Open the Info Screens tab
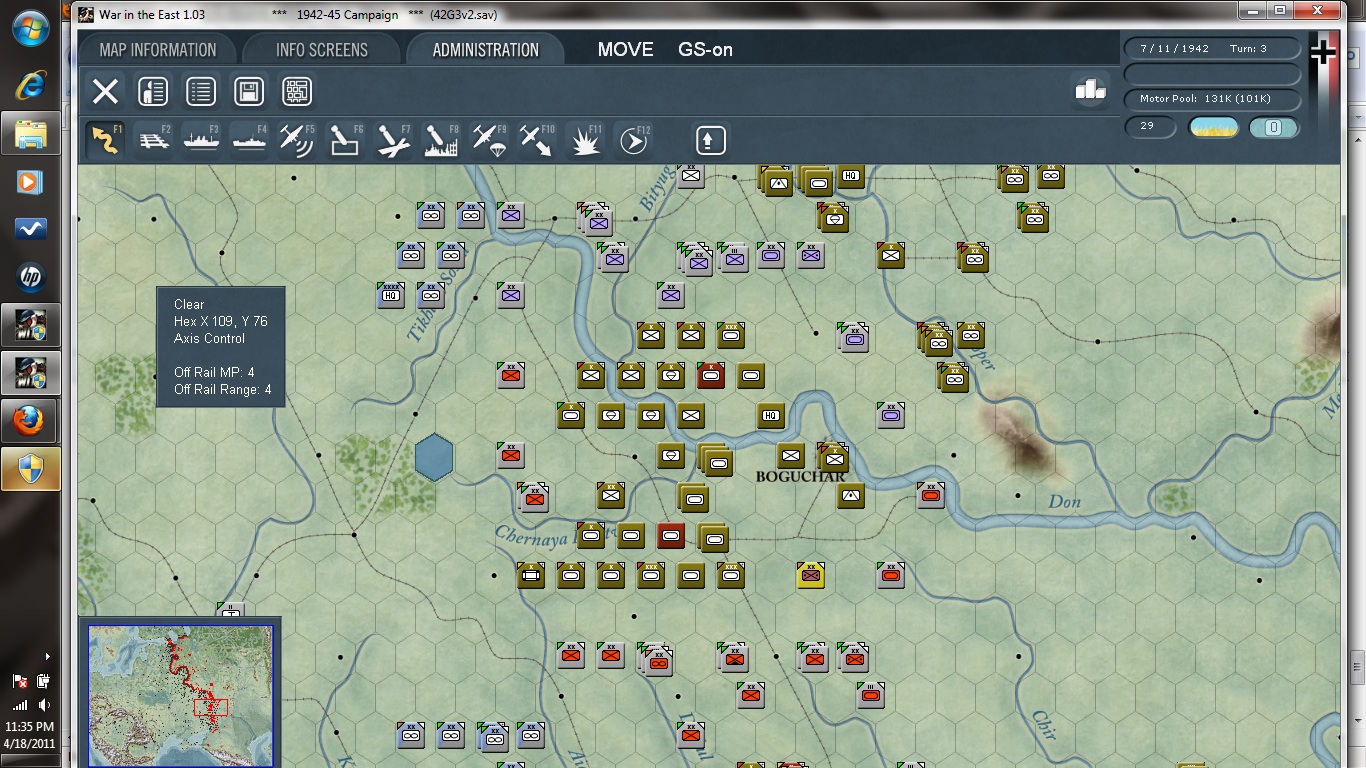Screen dimensions: 1366x768 click(322, 50)
